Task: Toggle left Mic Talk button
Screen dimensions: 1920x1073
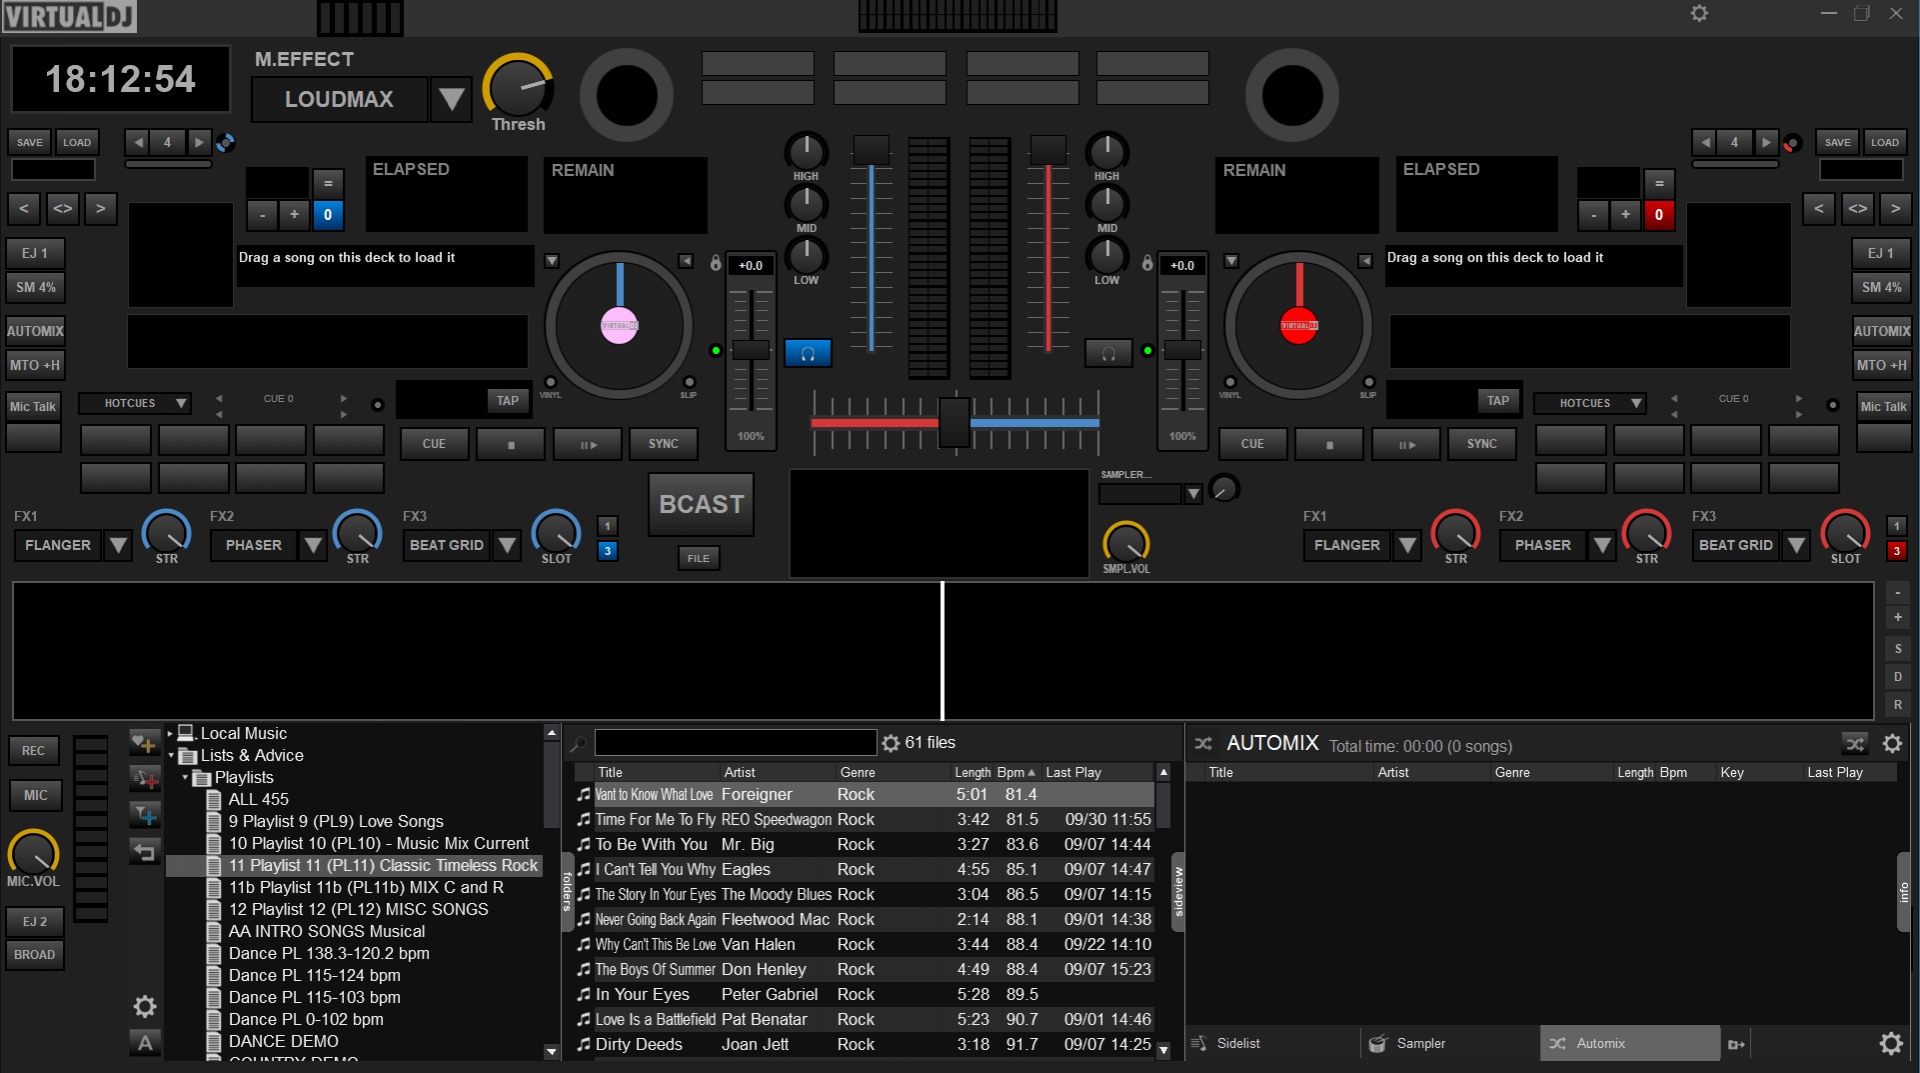Action: pyautogui.click(x=33, y=406)
